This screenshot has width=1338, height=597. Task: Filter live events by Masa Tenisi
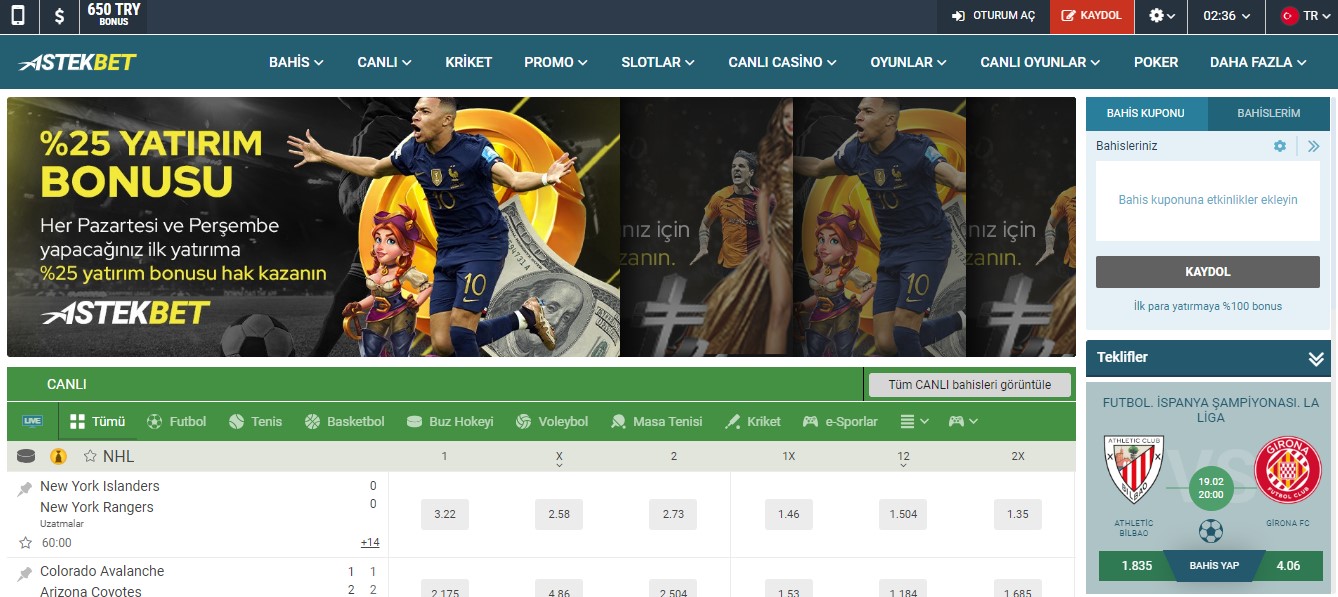656,421
